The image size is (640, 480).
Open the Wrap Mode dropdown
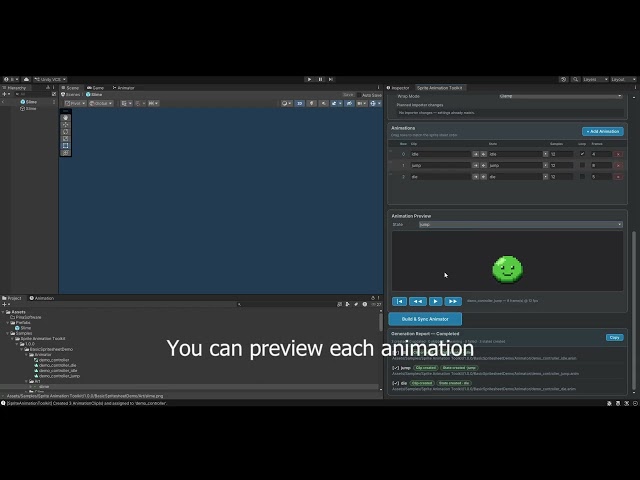point(561,96)
